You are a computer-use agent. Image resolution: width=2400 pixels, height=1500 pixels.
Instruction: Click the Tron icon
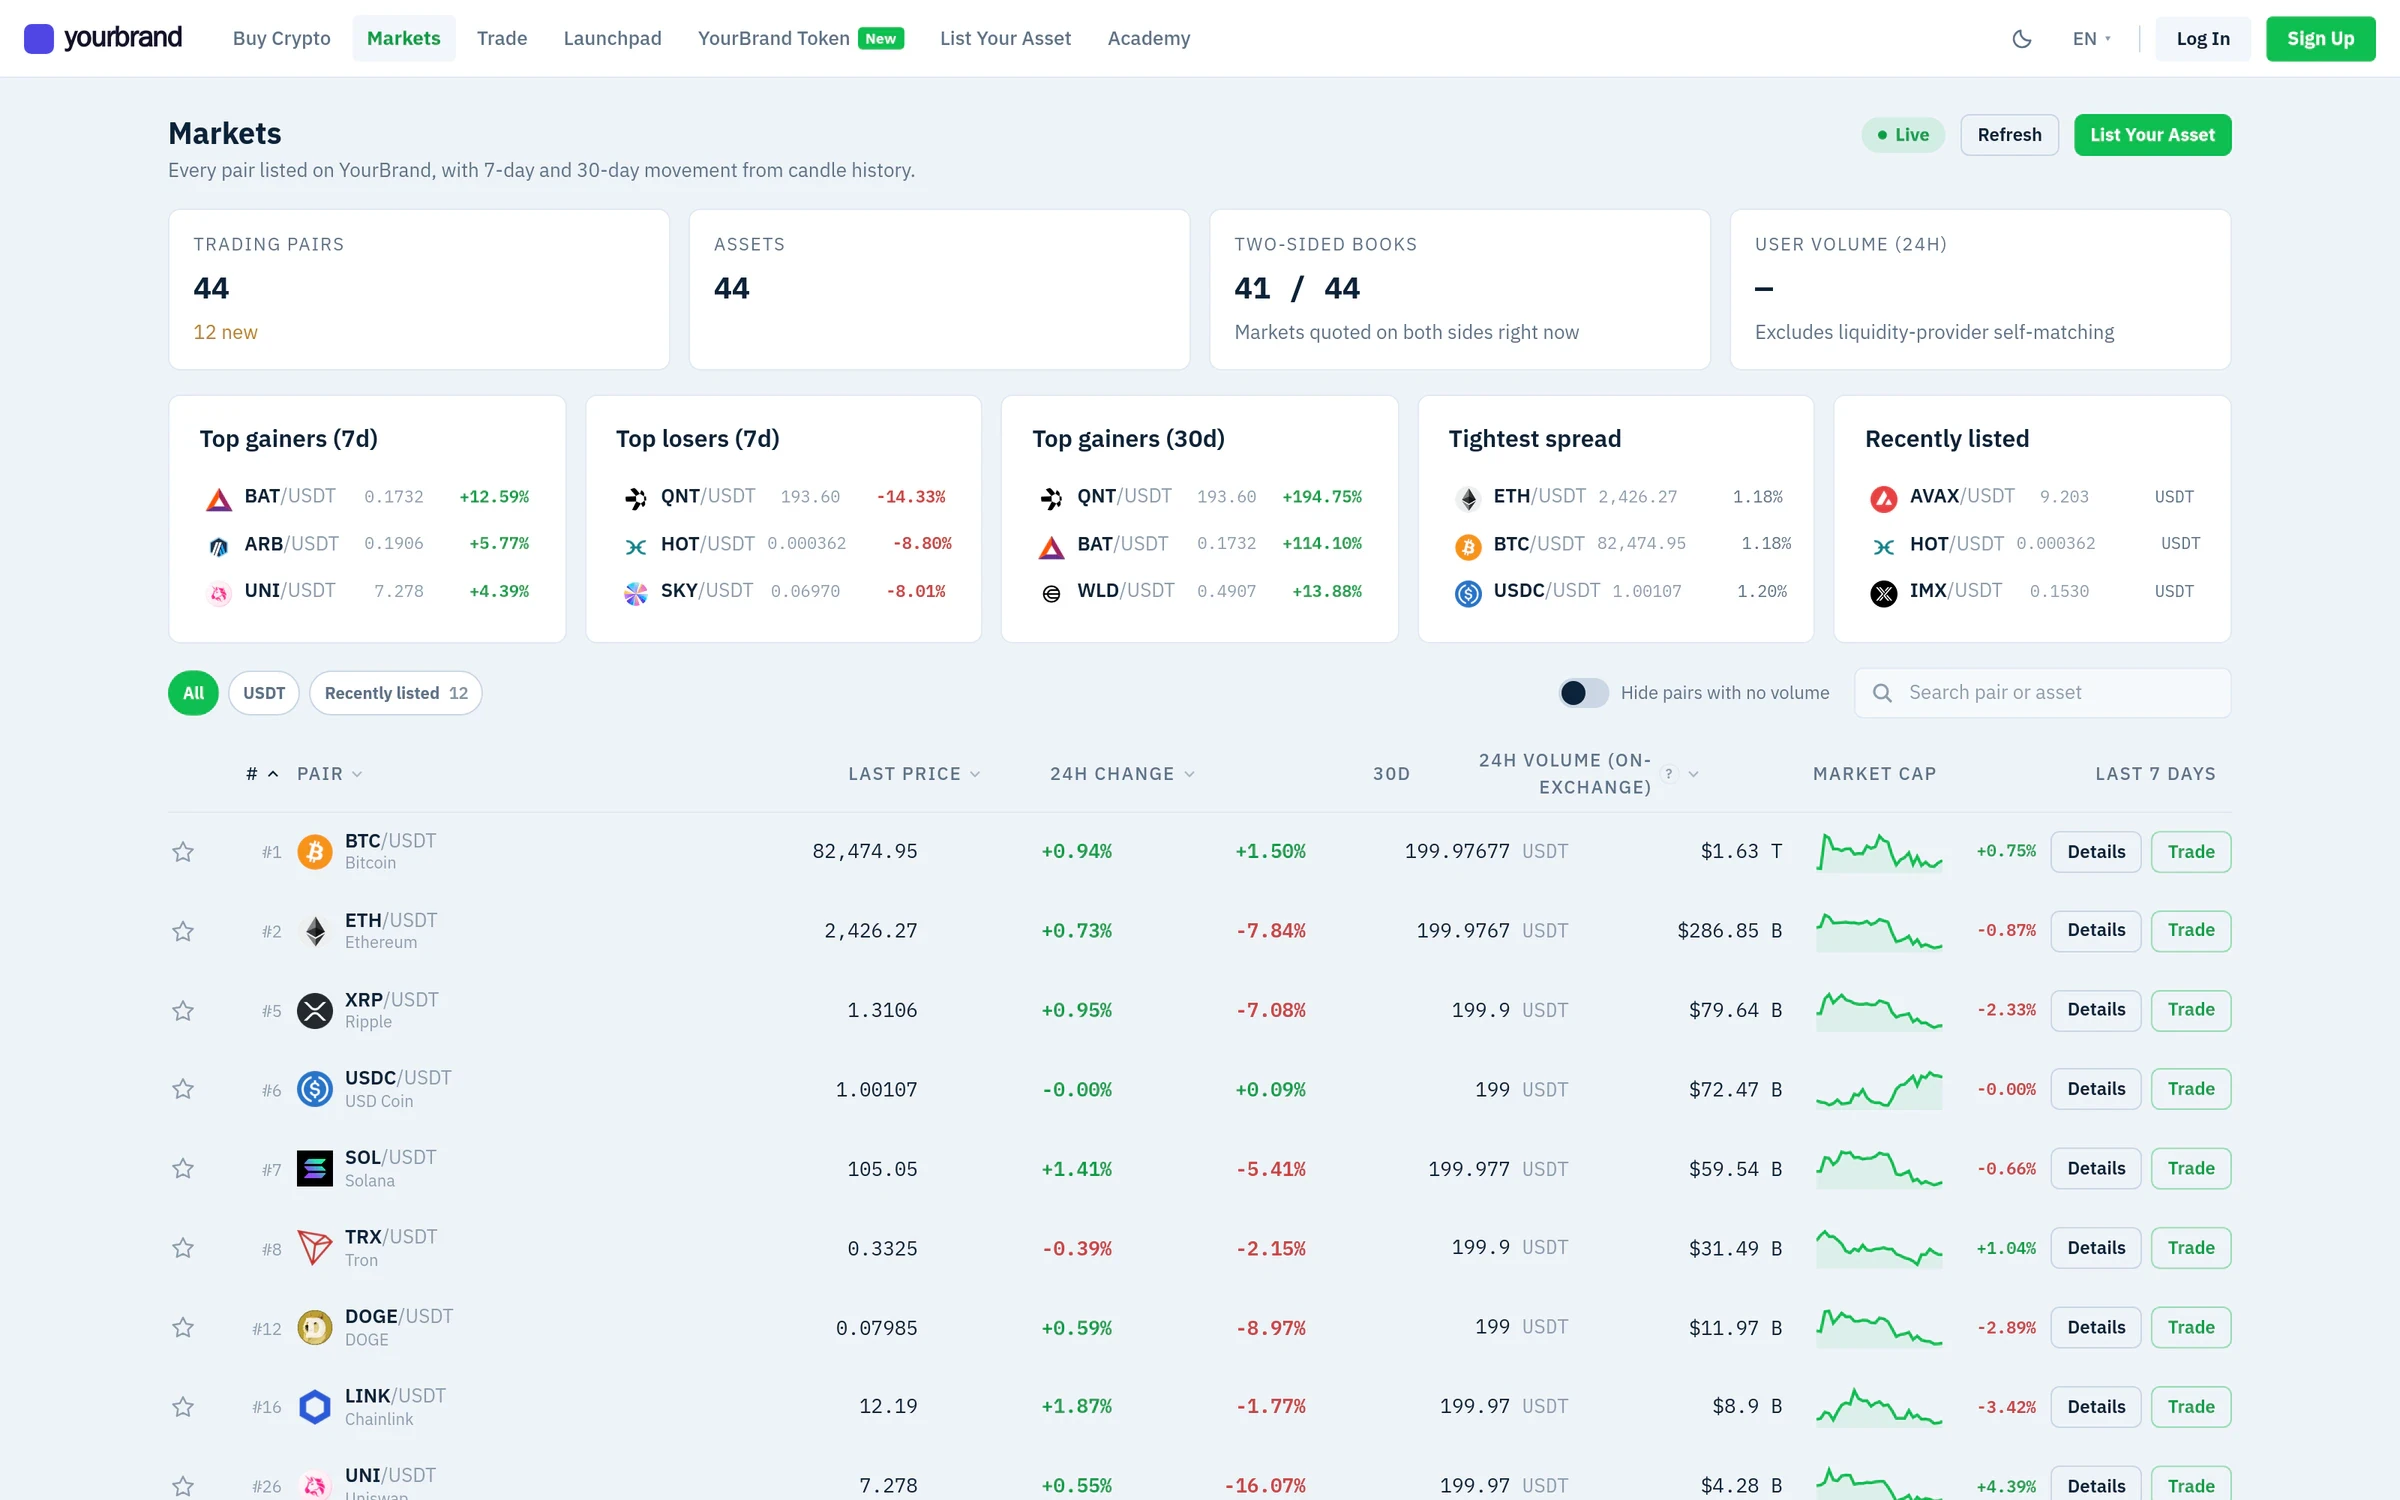point(315,1248)
